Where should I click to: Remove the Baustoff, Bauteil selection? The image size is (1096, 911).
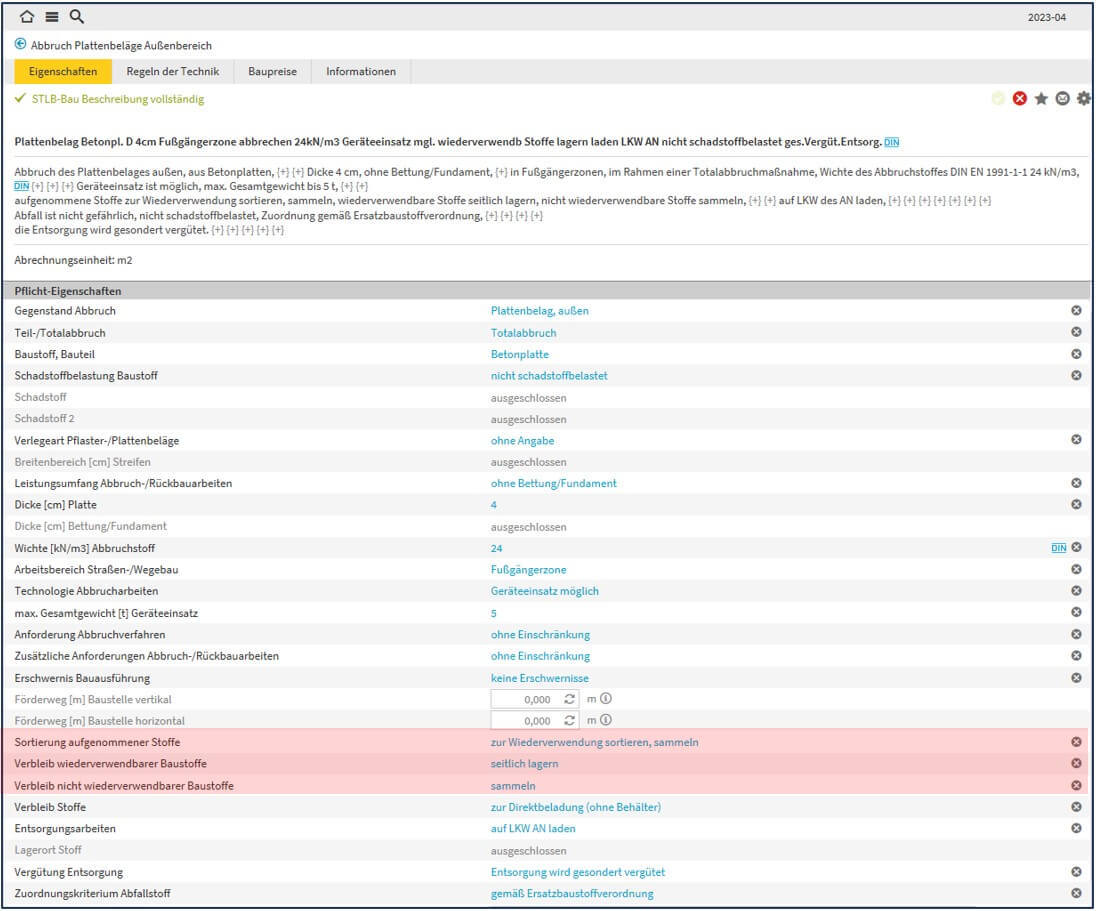[1076, 354]
